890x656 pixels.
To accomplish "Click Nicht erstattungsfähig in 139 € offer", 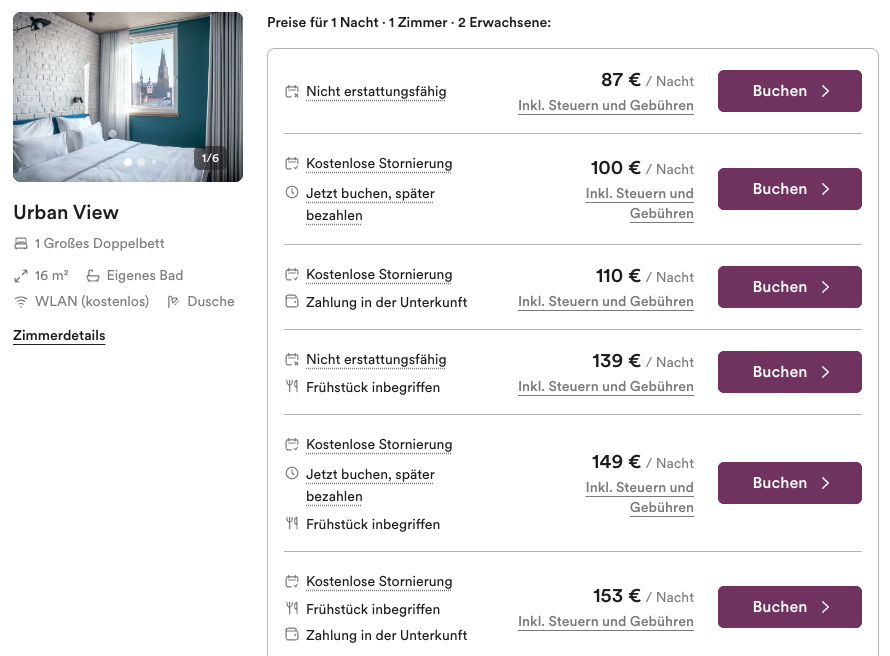I will coord(376,360).
